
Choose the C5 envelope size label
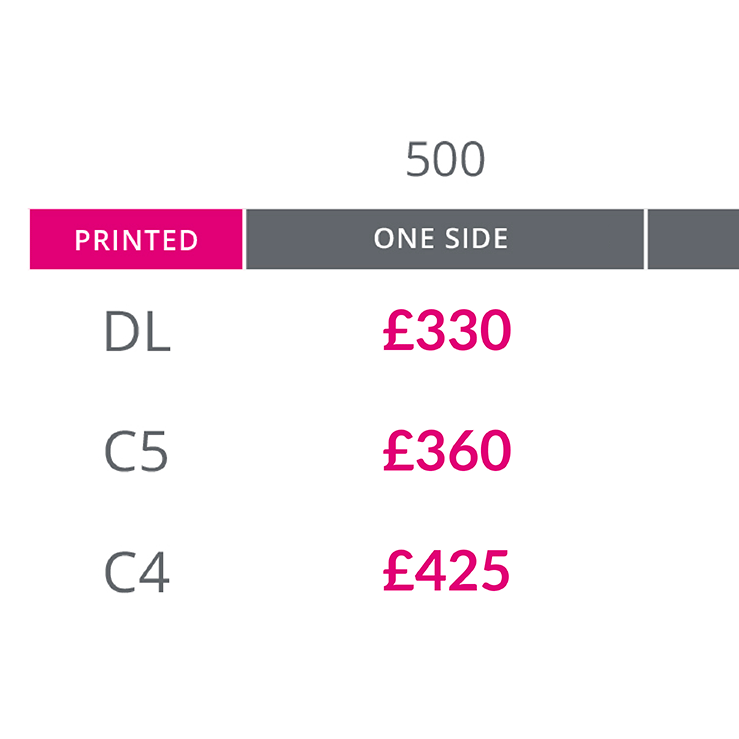click(x=136, y=452)
